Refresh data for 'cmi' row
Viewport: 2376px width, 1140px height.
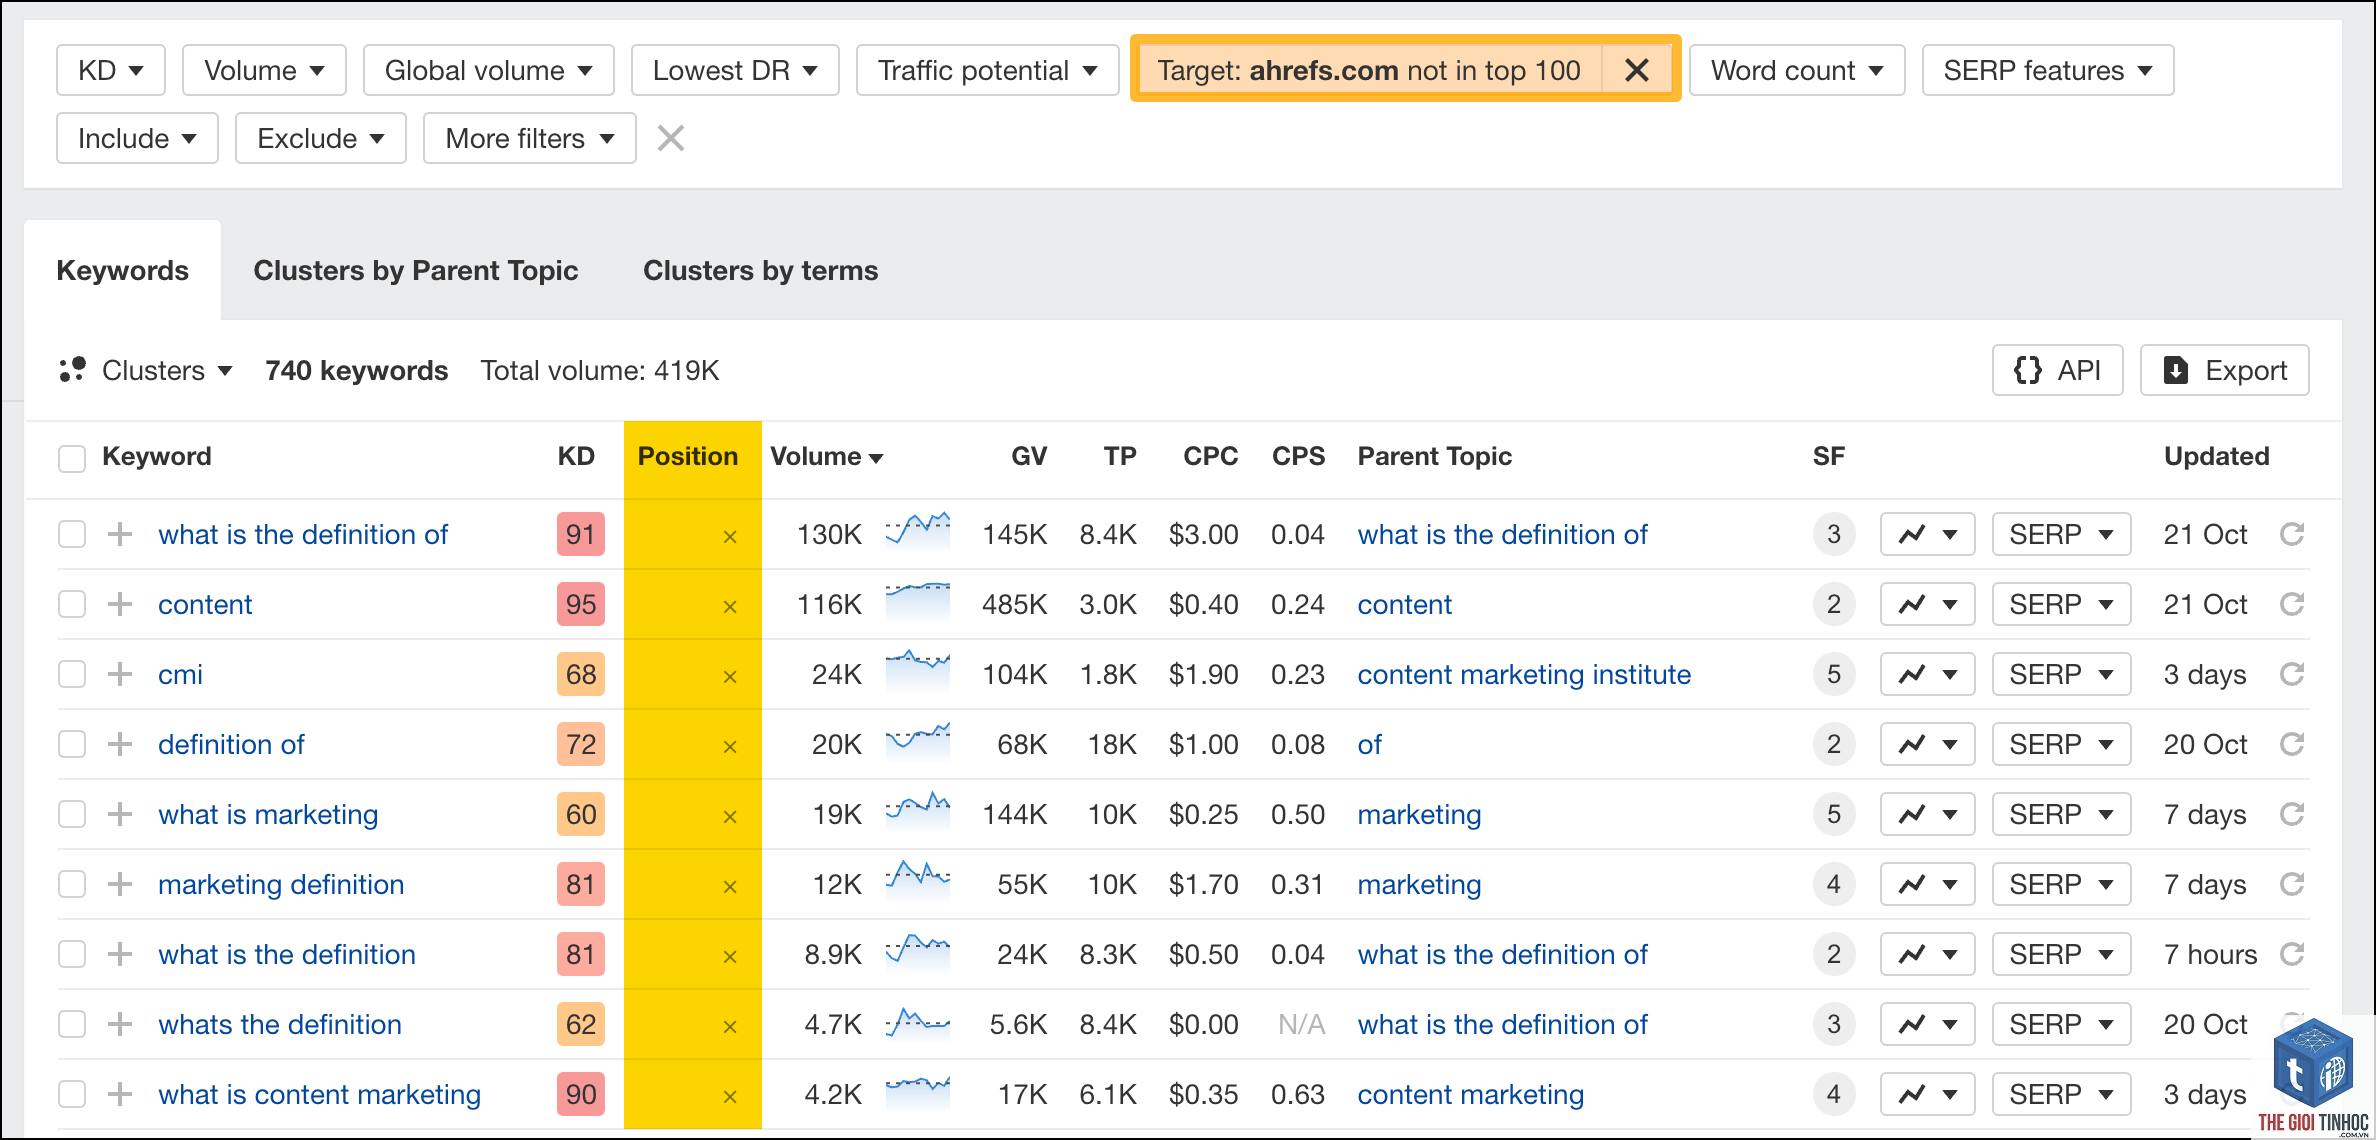click(x=2292, y=674)
